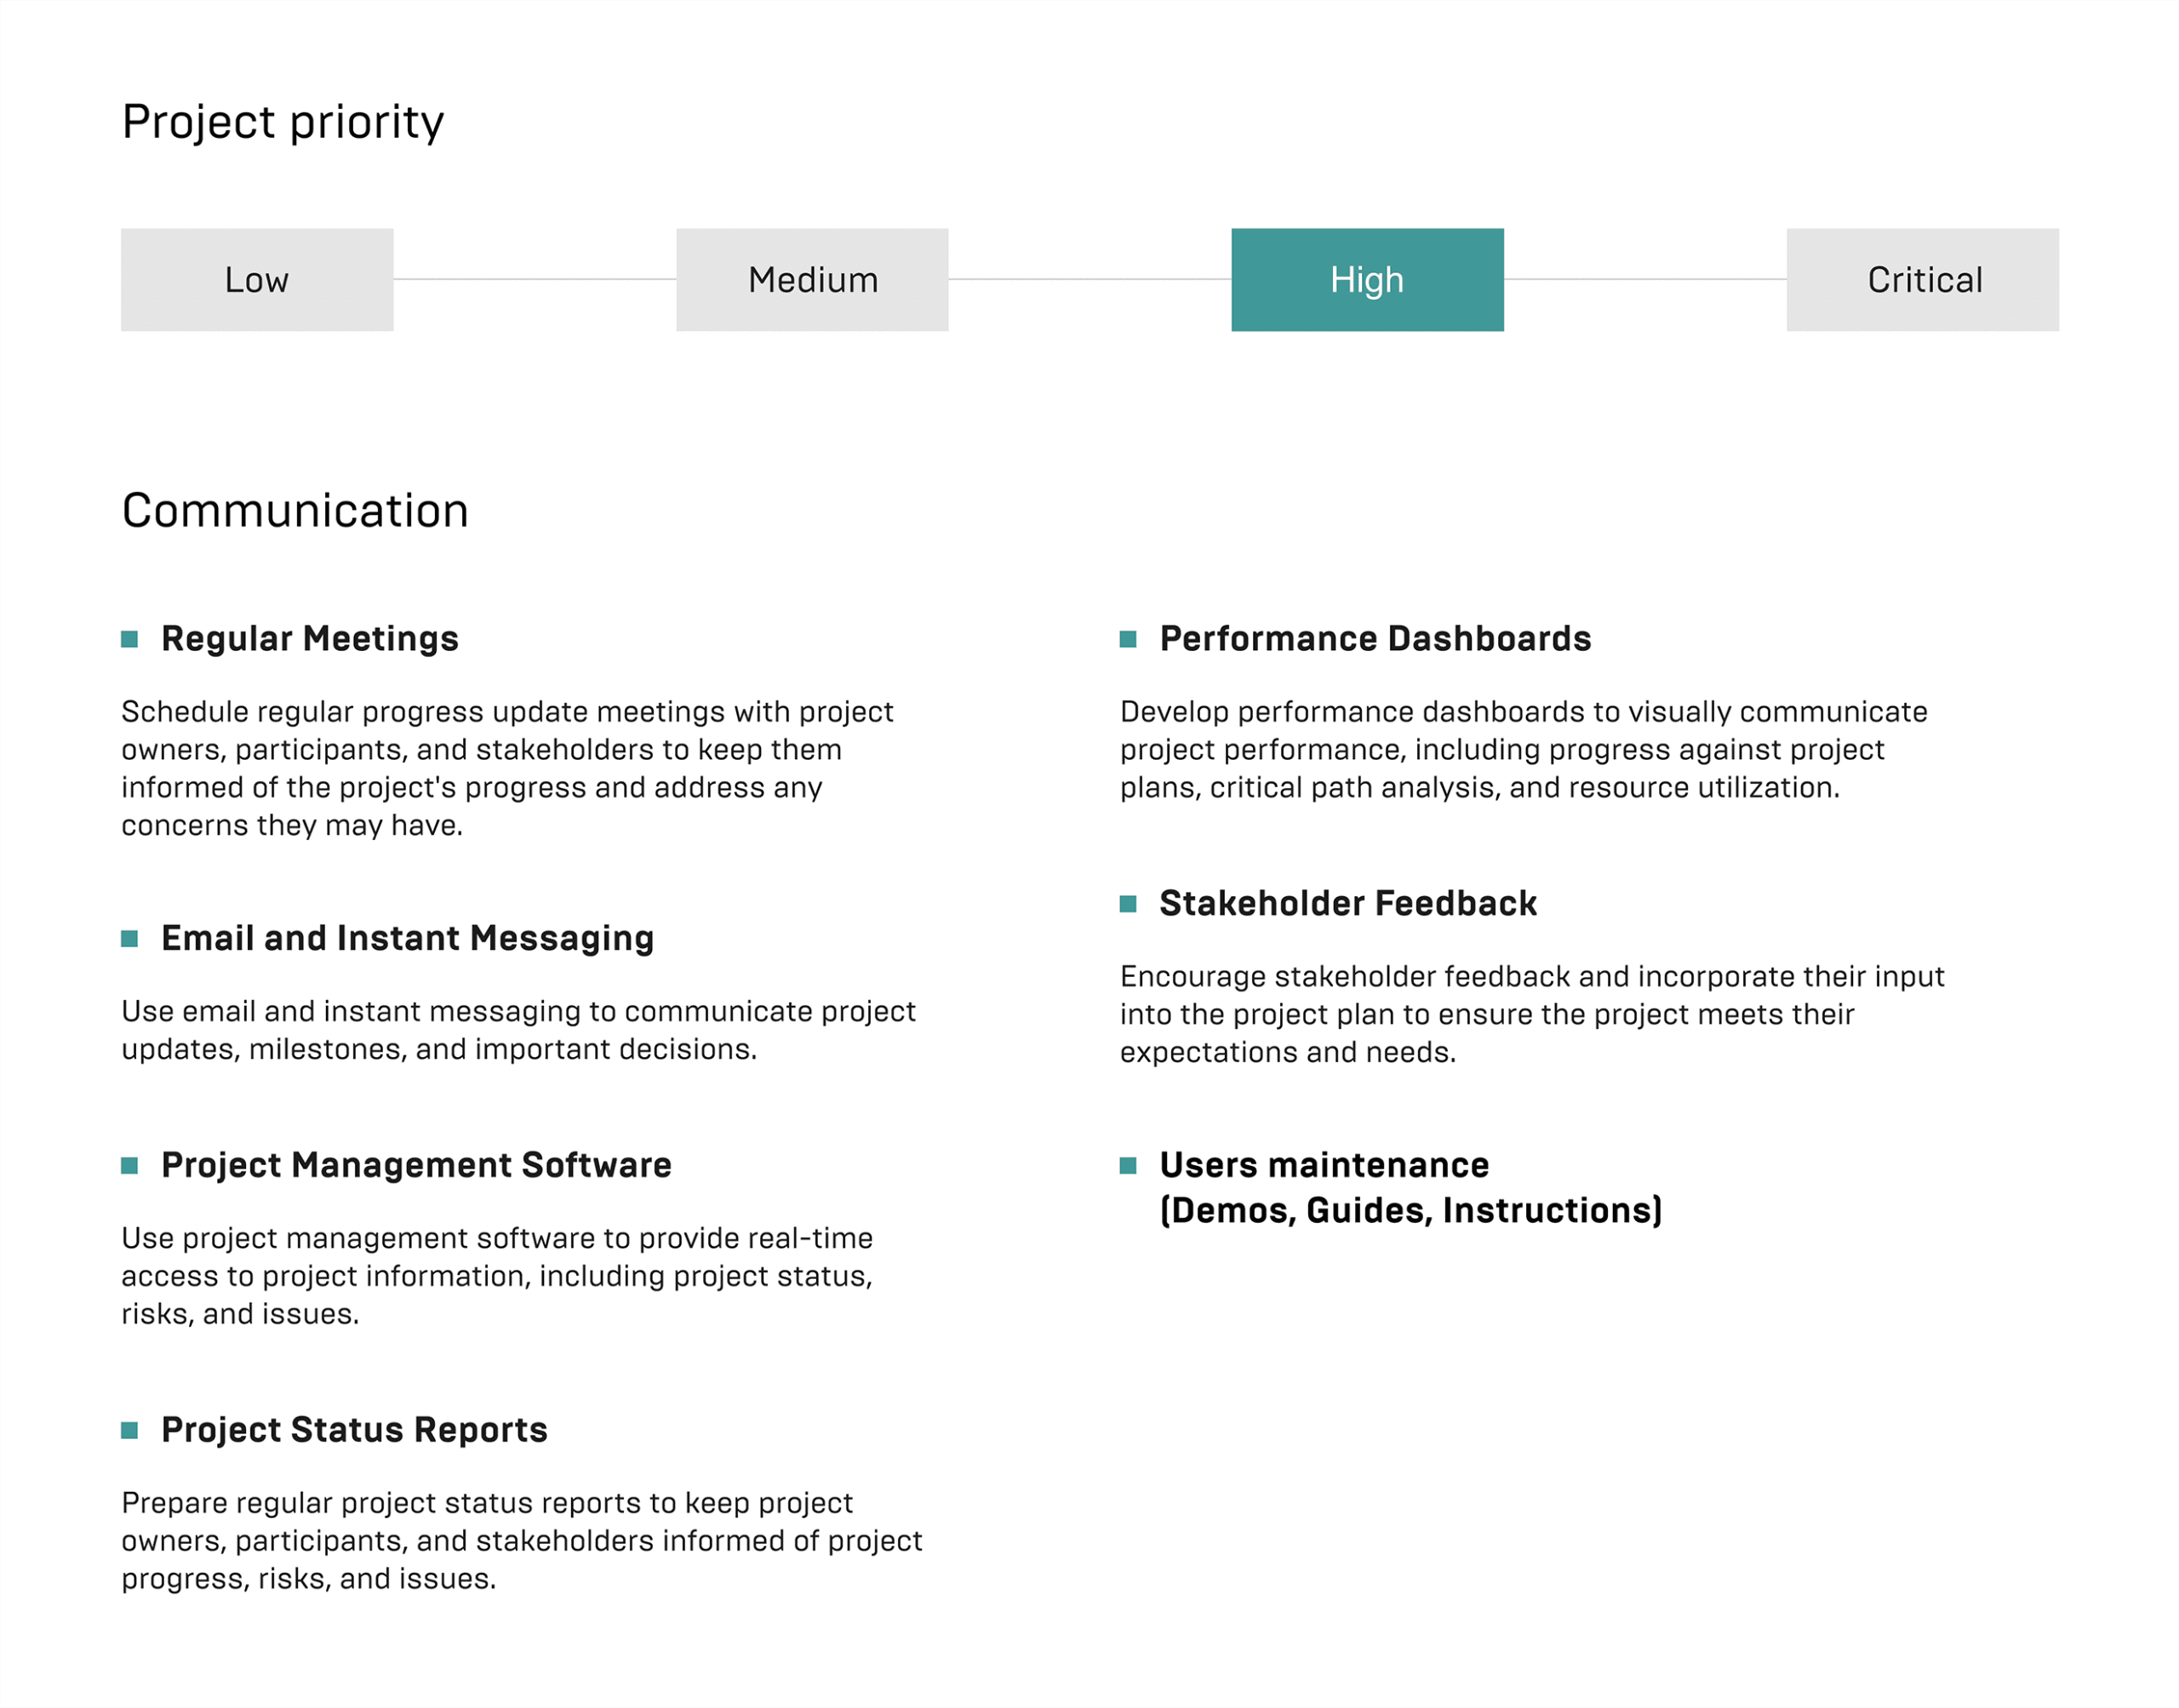Open Users maintenance (Demos, Guides, Instructions)
This screenshot has width=2179, height=1708.
[1411, 1188]
